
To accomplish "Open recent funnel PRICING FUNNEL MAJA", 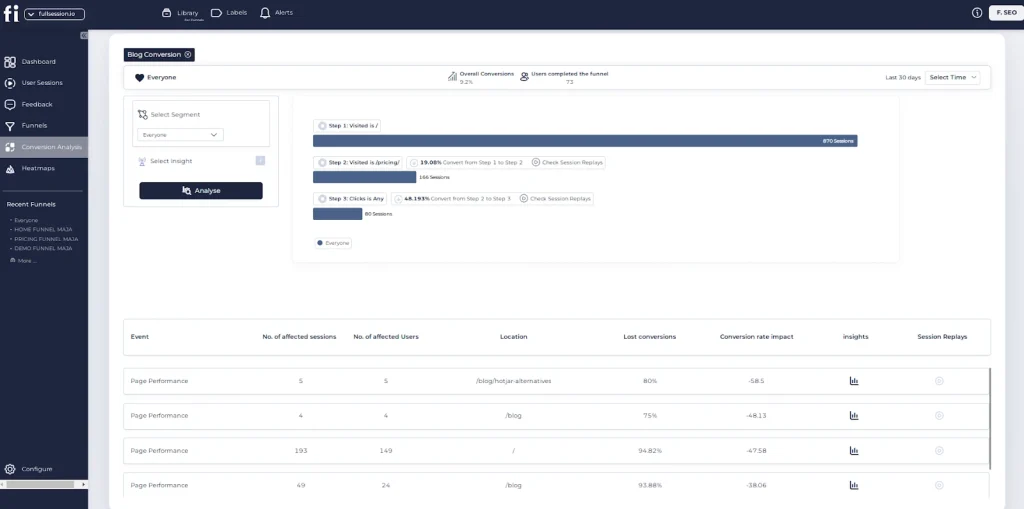I will (x=46, y=239).
